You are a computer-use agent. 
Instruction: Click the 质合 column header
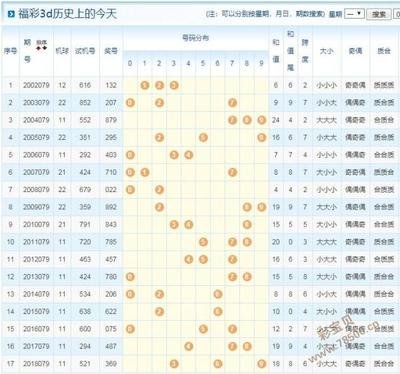pyautogui.click(x=384, y=51)
